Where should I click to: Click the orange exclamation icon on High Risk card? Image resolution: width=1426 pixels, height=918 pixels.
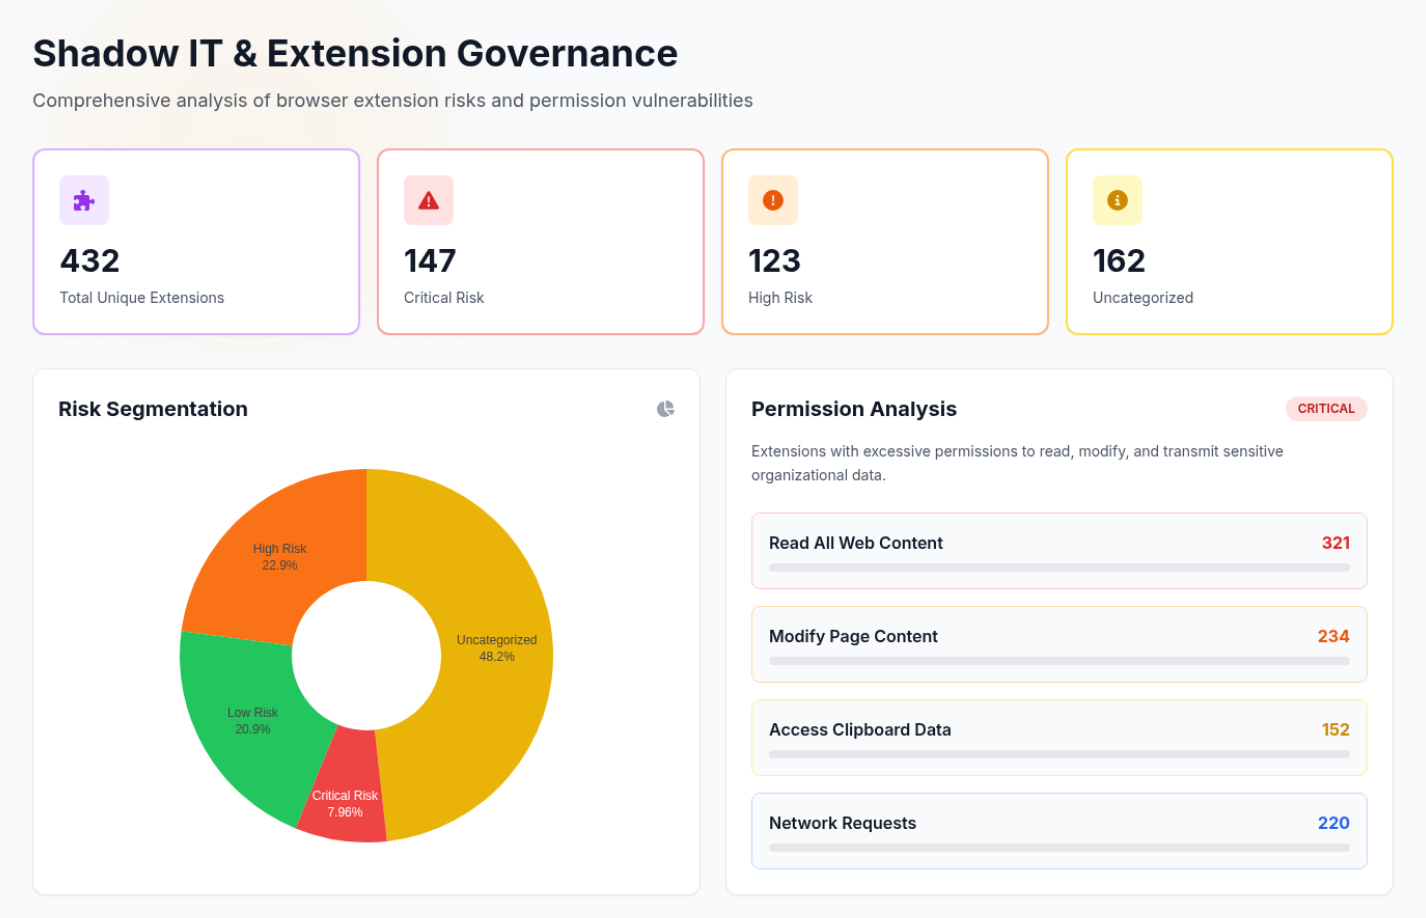click(772, 200)
